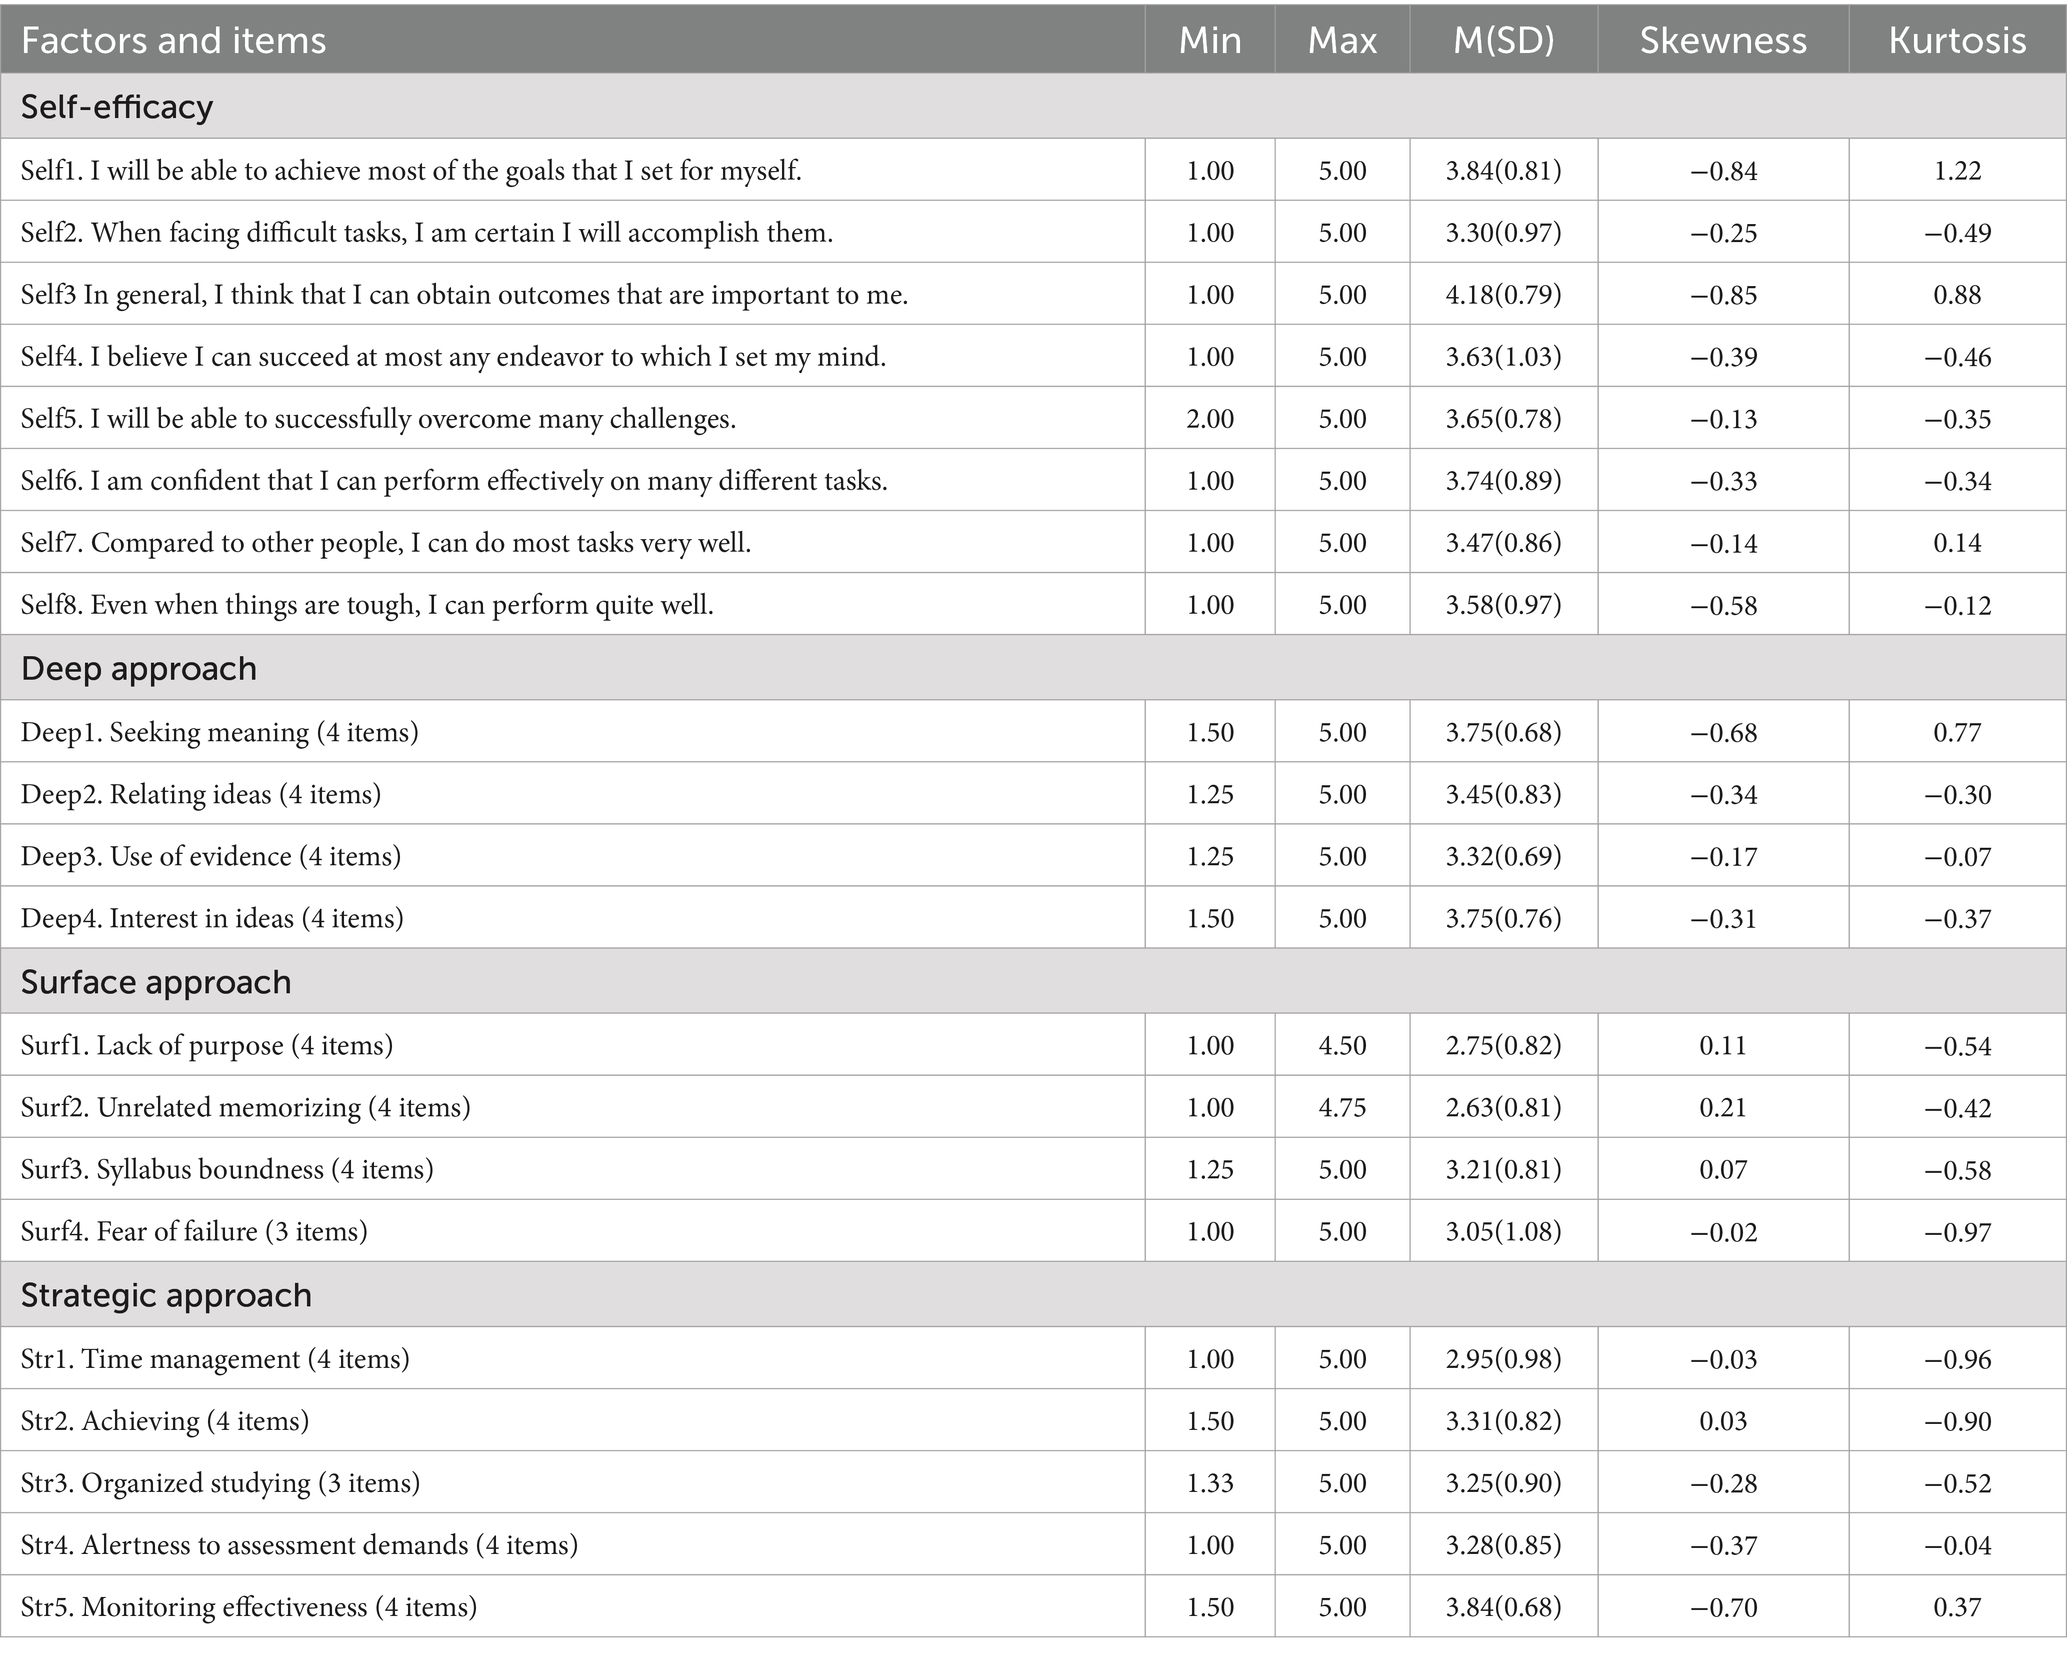Click the Min value 1.50 for Deep1
The height and width of the screenshot is (1655, 2067).
pyautogui.click(x=1210, y=733)
